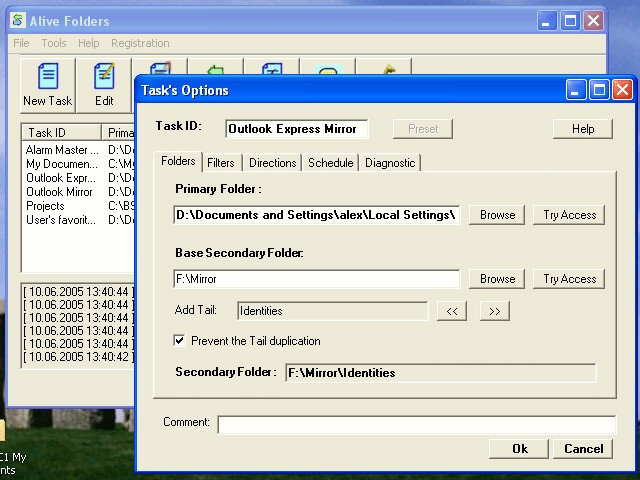Select the Schedule tab
This screenshot has height=480, width=640.
tap(331, 163)
